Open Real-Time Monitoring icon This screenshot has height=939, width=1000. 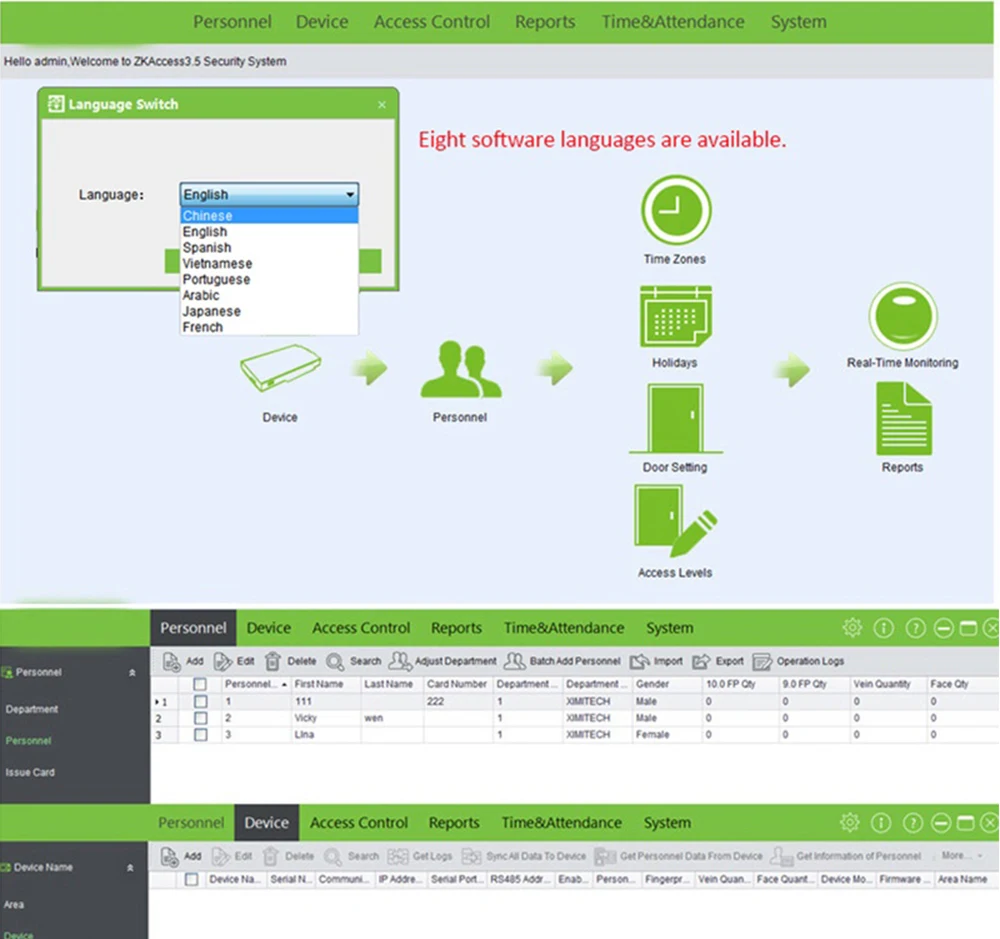902,316
